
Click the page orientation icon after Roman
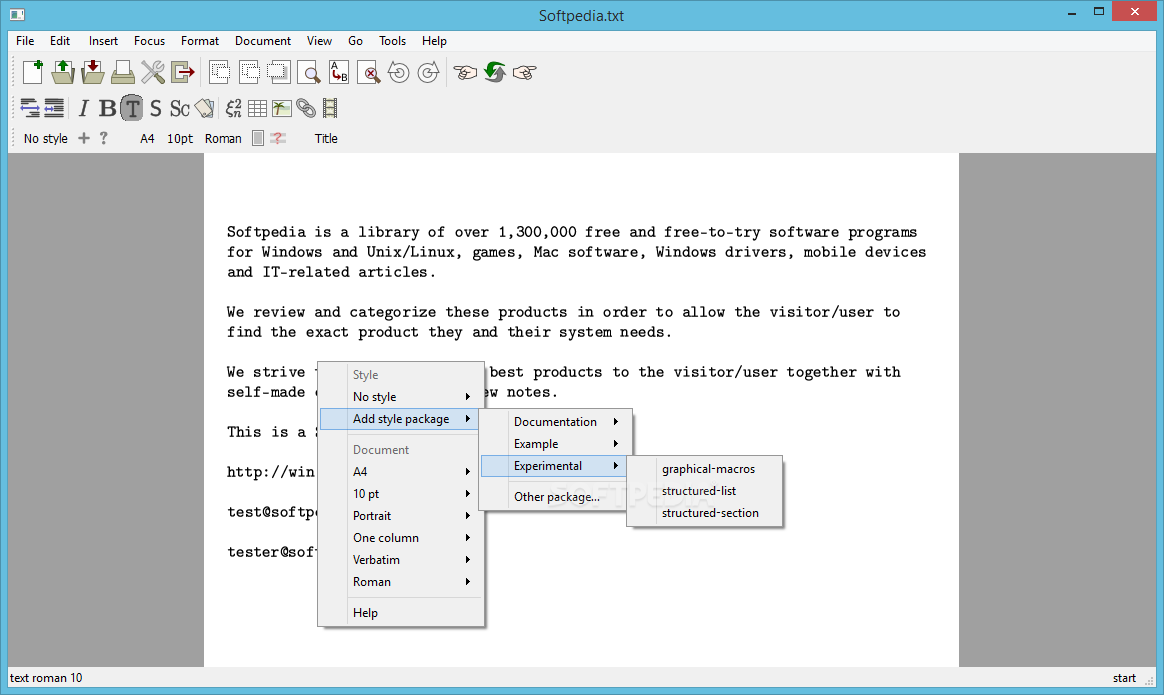258,138
